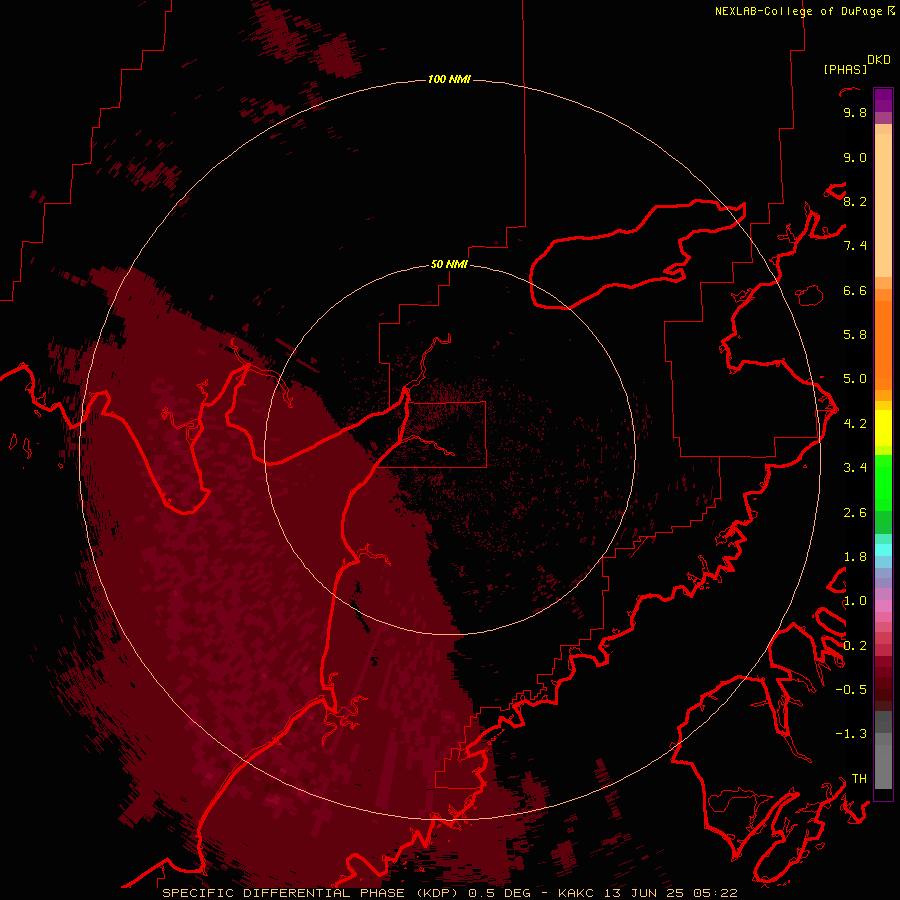Click the 8.2 legend value
Image resolution: width=900 pixels, height=900 pixels.
click(x=855, y=201)
